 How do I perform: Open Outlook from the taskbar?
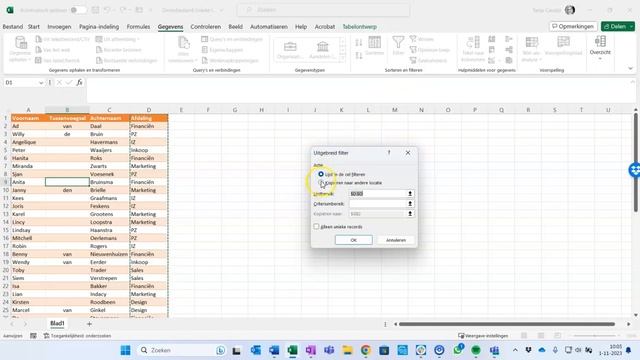pyautogui.click(x=256, y=350)
